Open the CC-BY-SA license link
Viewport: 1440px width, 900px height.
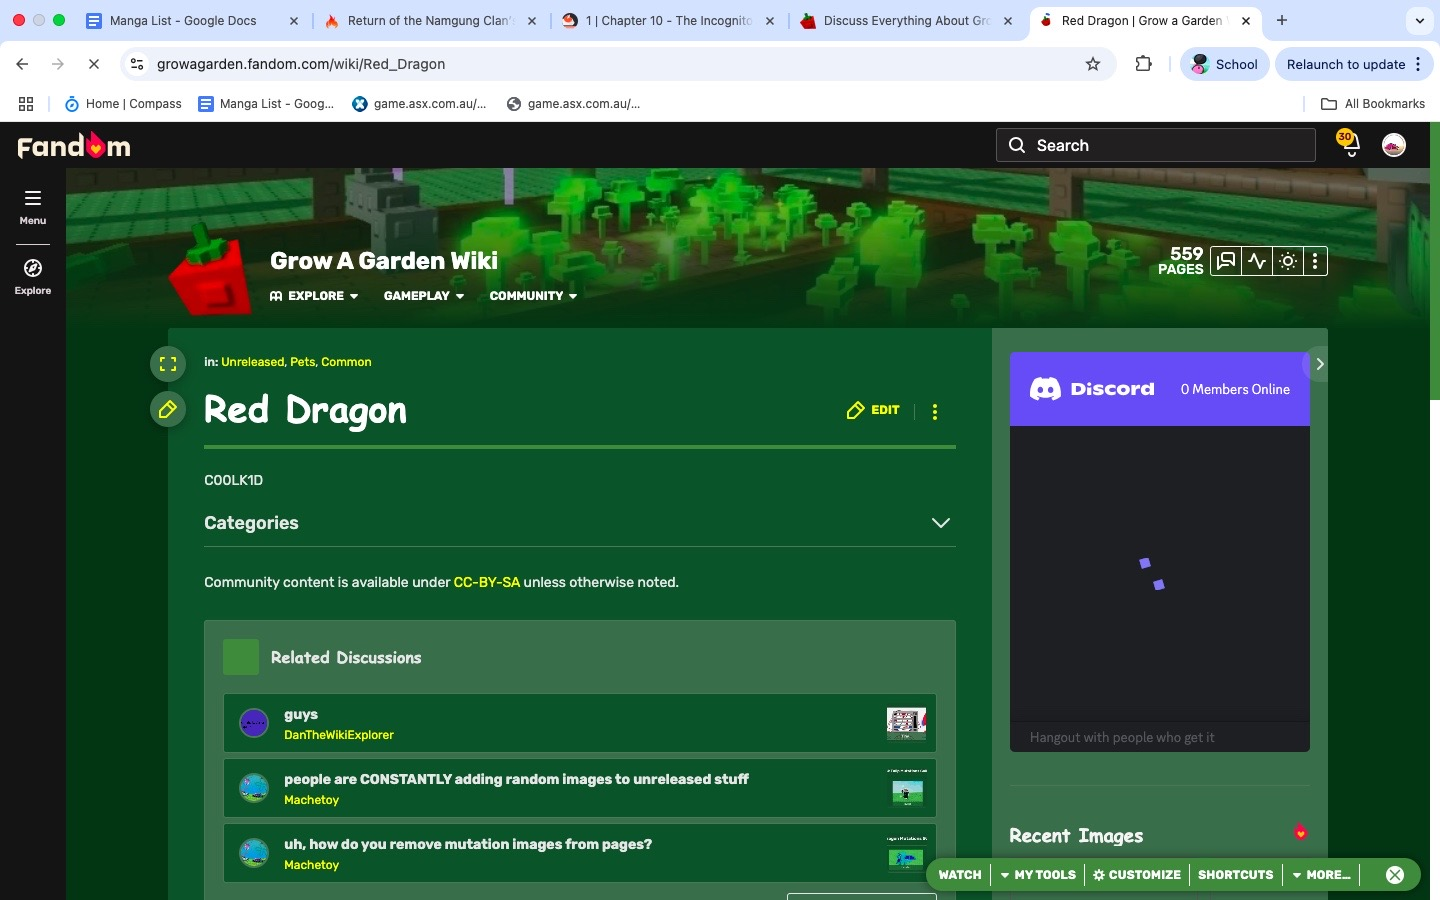[x=487, y=582]
